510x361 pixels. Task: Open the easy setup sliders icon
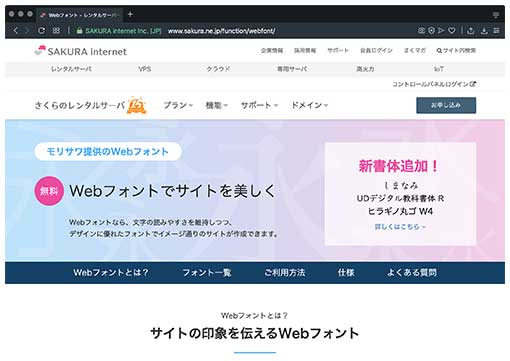click(x=496, y=31)
